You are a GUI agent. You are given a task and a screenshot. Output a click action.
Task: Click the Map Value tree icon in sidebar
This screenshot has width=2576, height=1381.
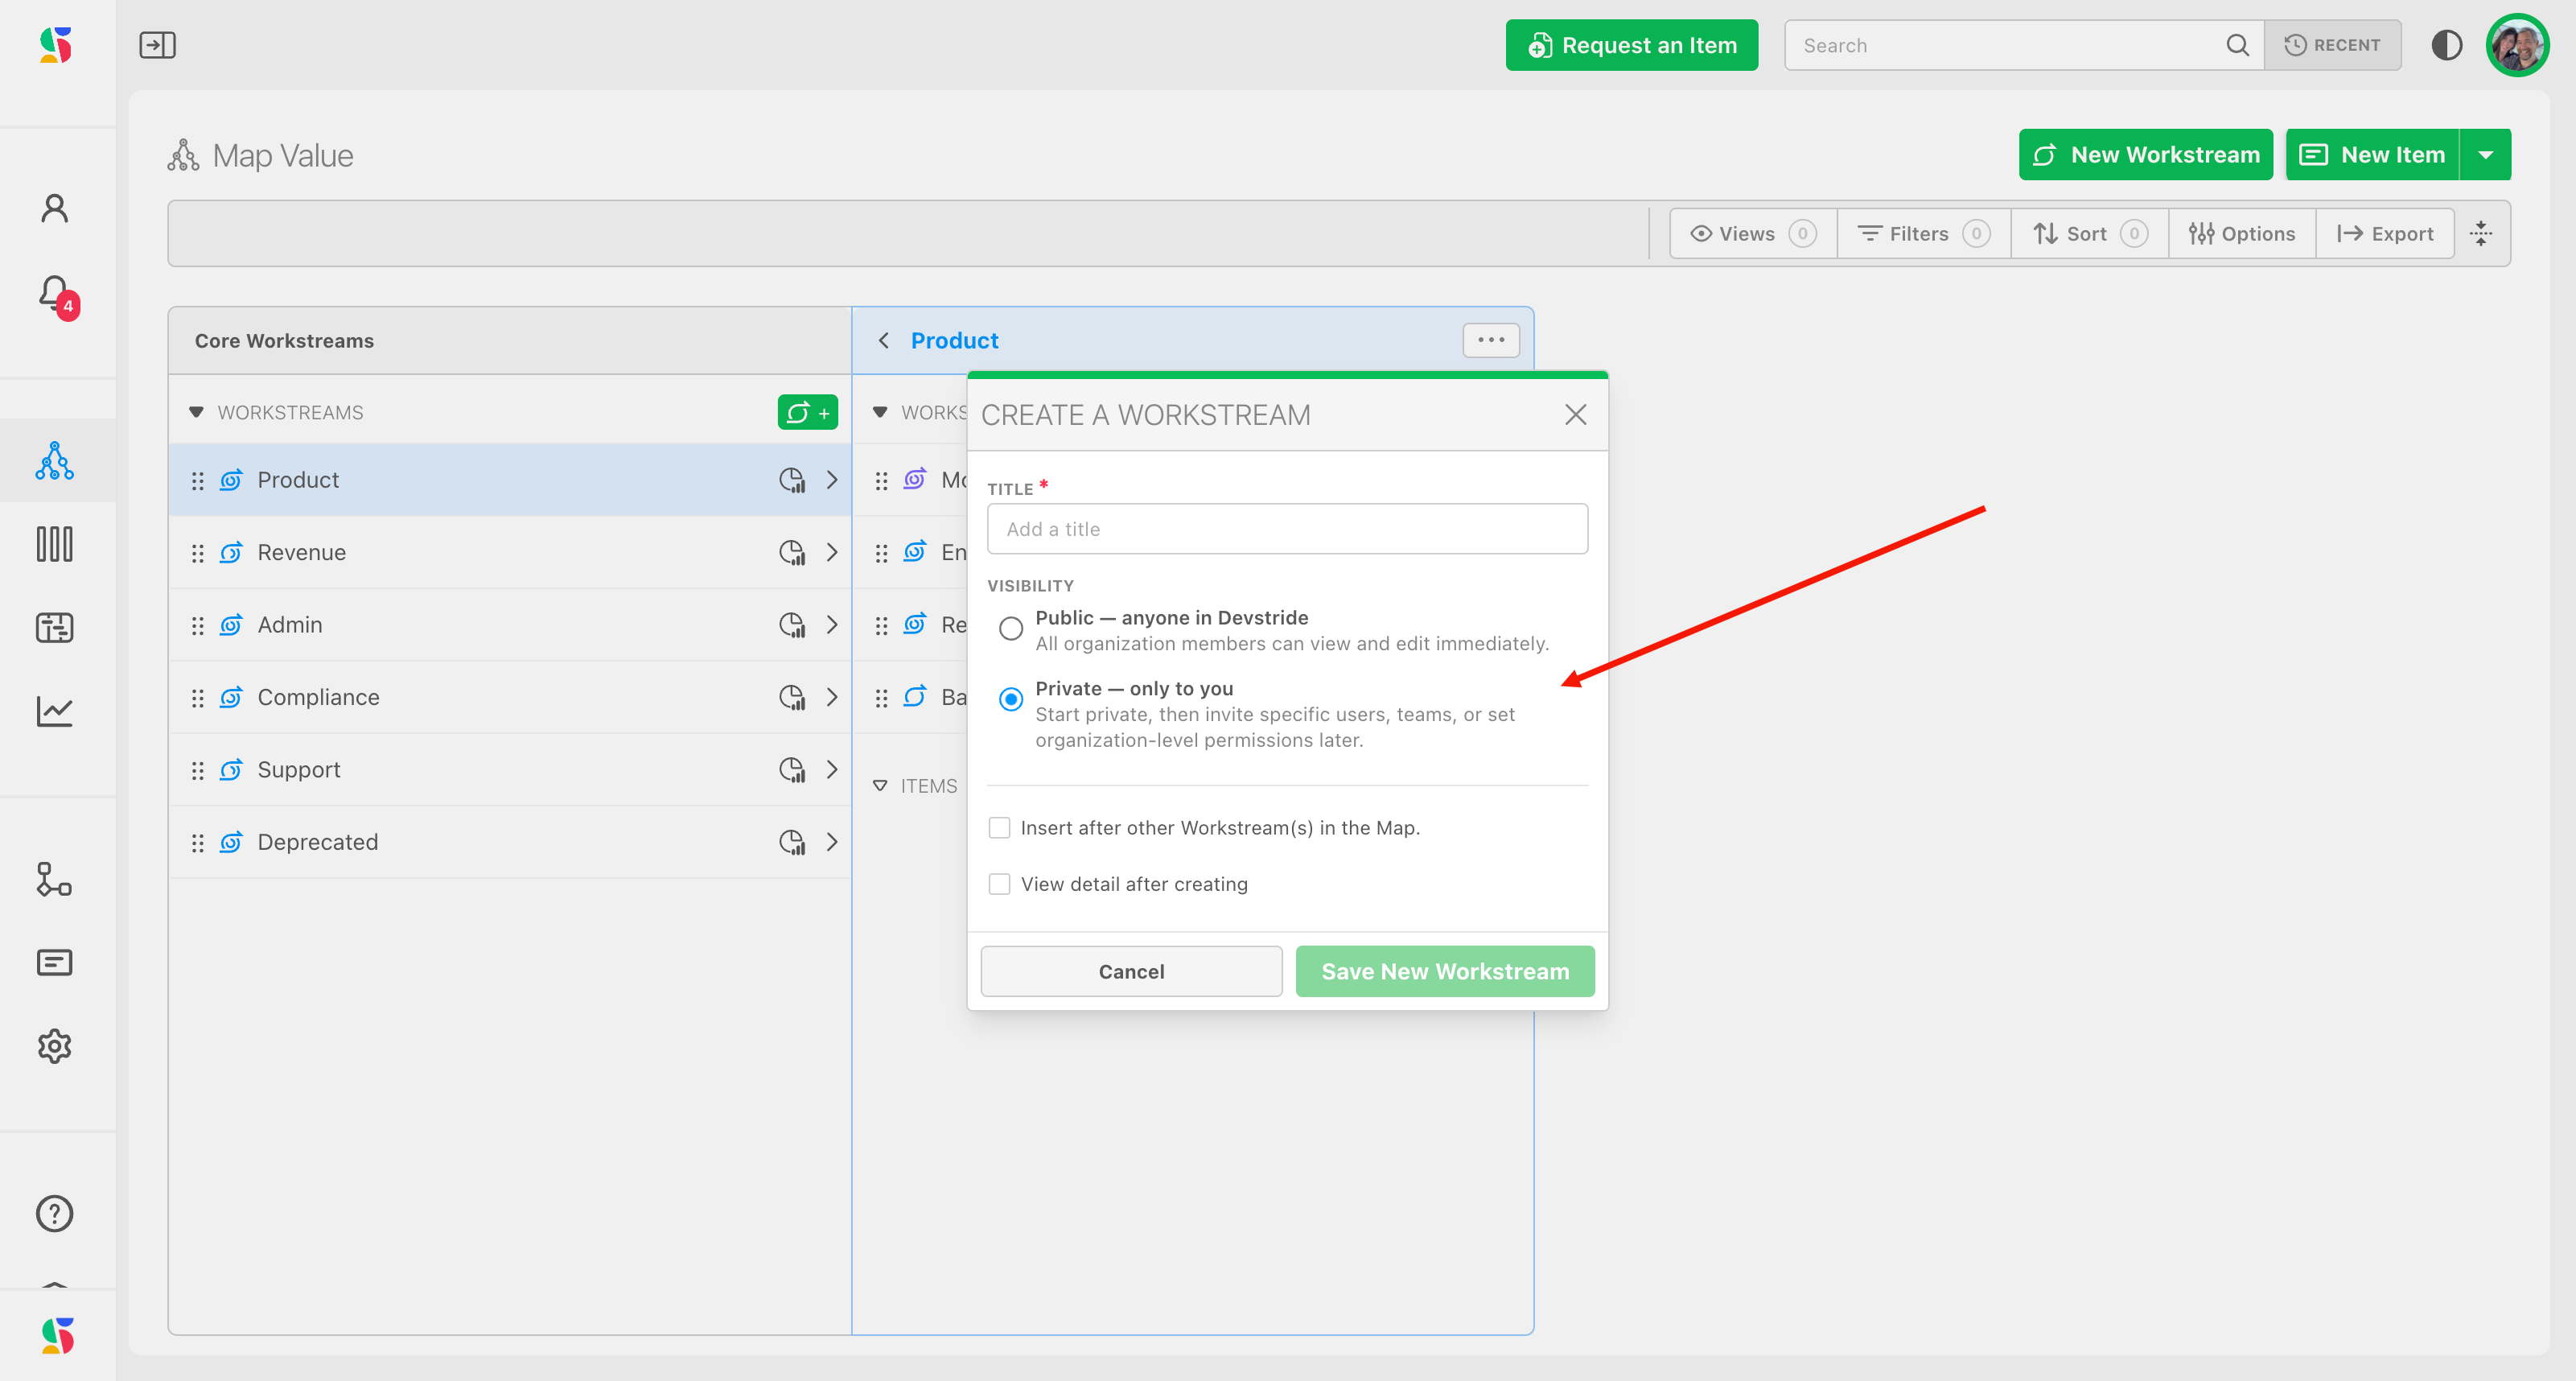pos(55,461)
